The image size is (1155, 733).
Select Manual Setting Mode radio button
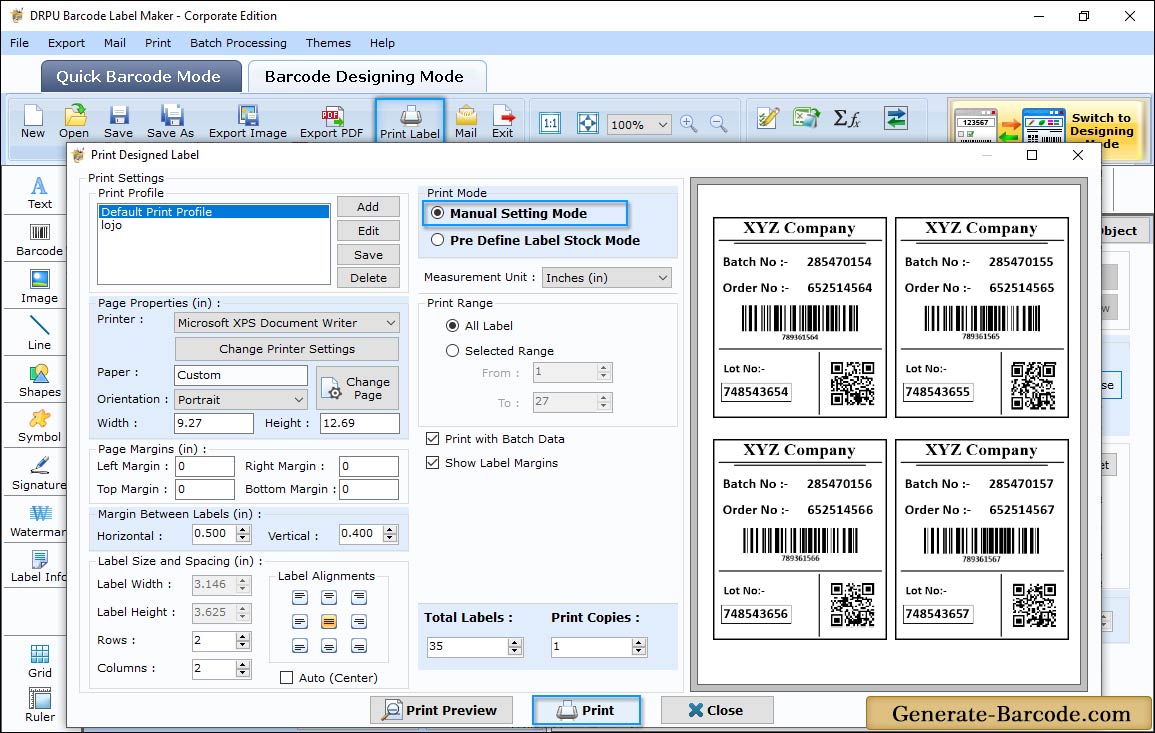coord(438,213)
